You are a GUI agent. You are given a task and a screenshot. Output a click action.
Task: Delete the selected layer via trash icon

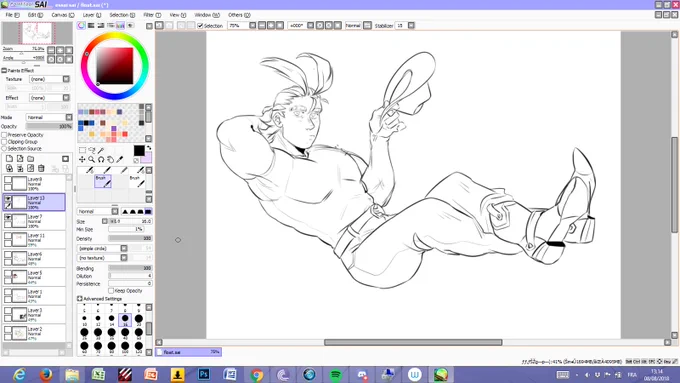[x=41, y=168]
